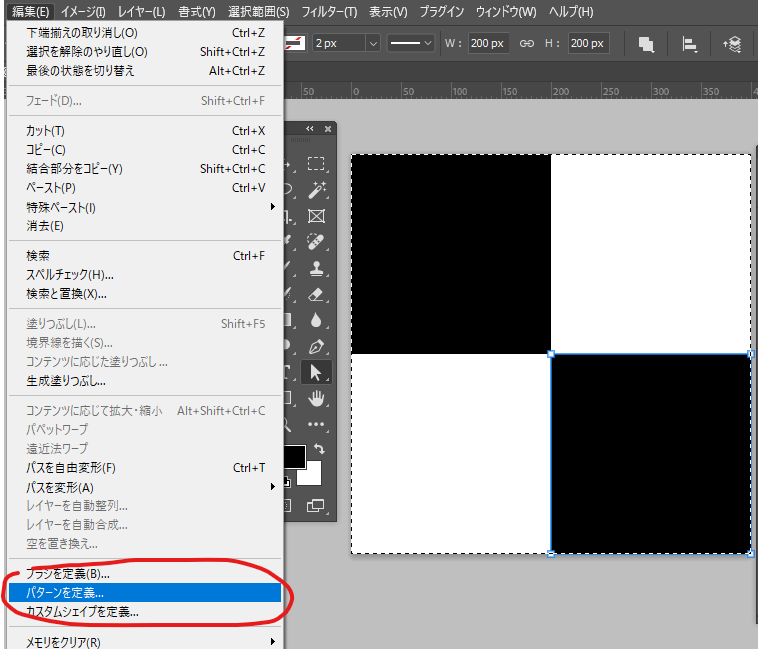
Task: Click the black foreground color swatch
Action: pyautogui.click(x=293, y=458)
